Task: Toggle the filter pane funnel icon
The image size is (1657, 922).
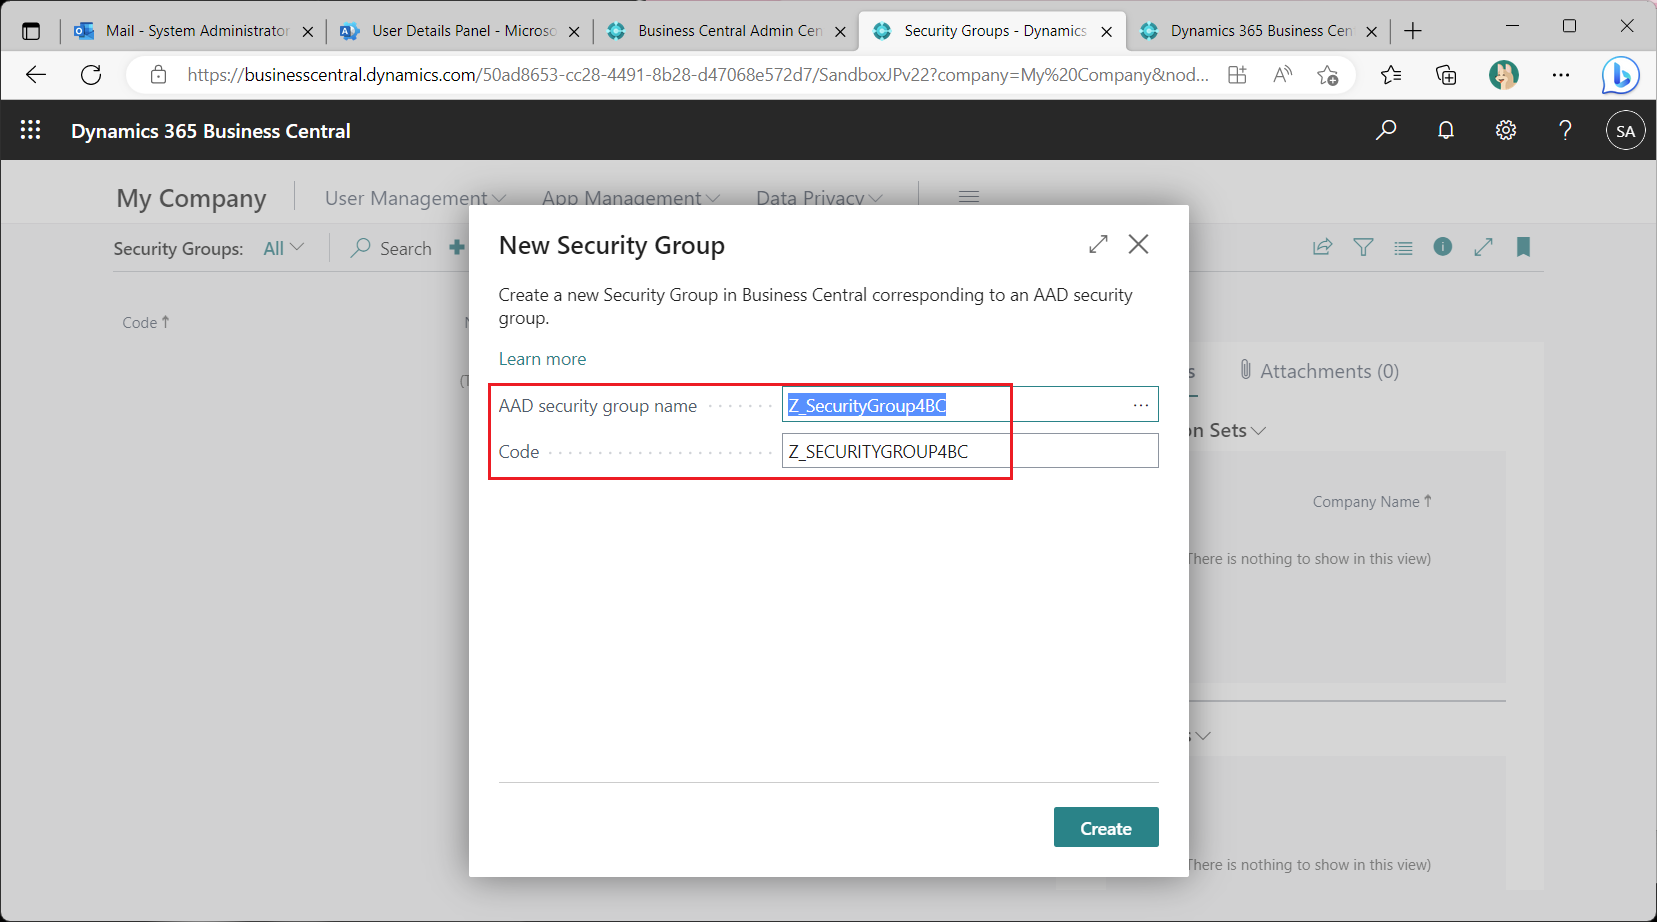Action: tap(1363, 247)
